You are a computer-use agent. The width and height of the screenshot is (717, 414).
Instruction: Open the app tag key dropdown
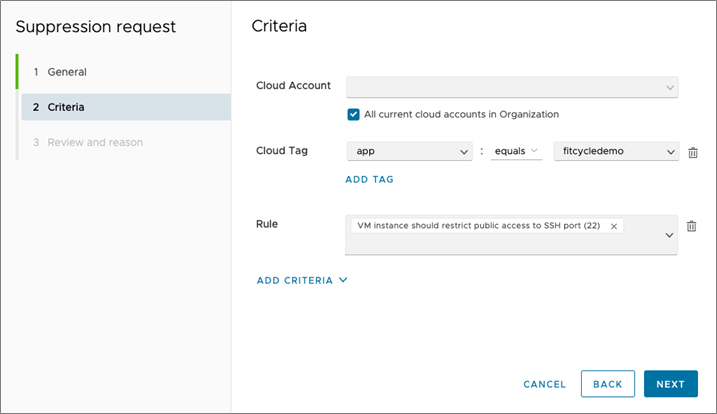tap(409, 151)
